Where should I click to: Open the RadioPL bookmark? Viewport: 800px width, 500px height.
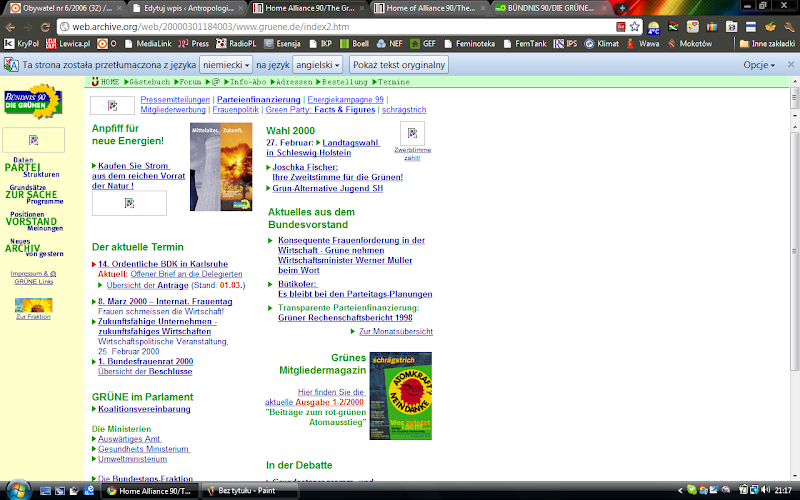tap(236, 44)
